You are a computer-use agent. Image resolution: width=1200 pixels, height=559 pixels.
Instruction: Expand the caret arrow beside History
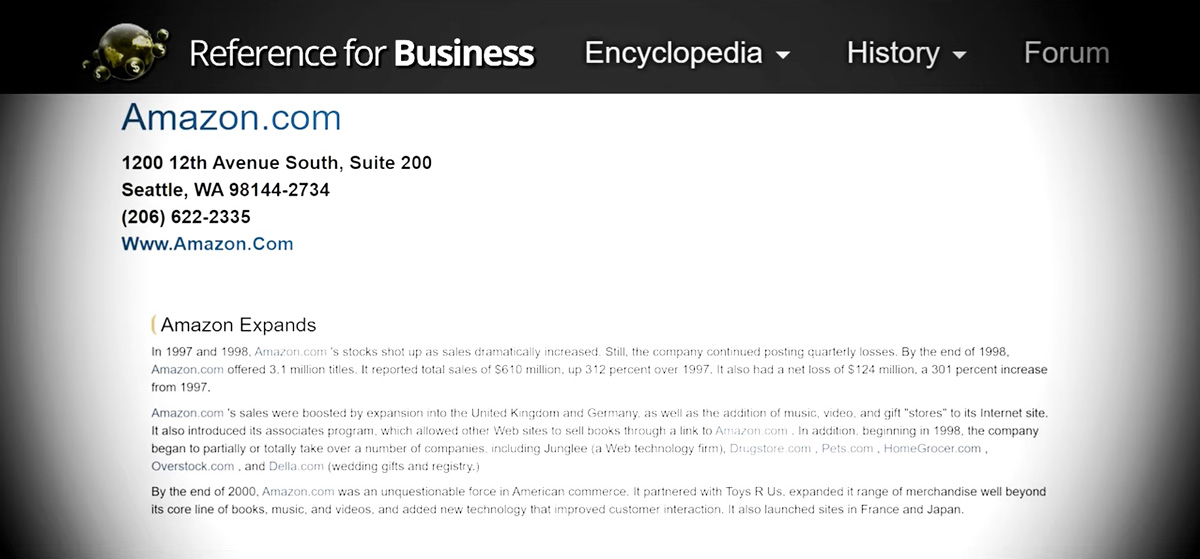960,55
